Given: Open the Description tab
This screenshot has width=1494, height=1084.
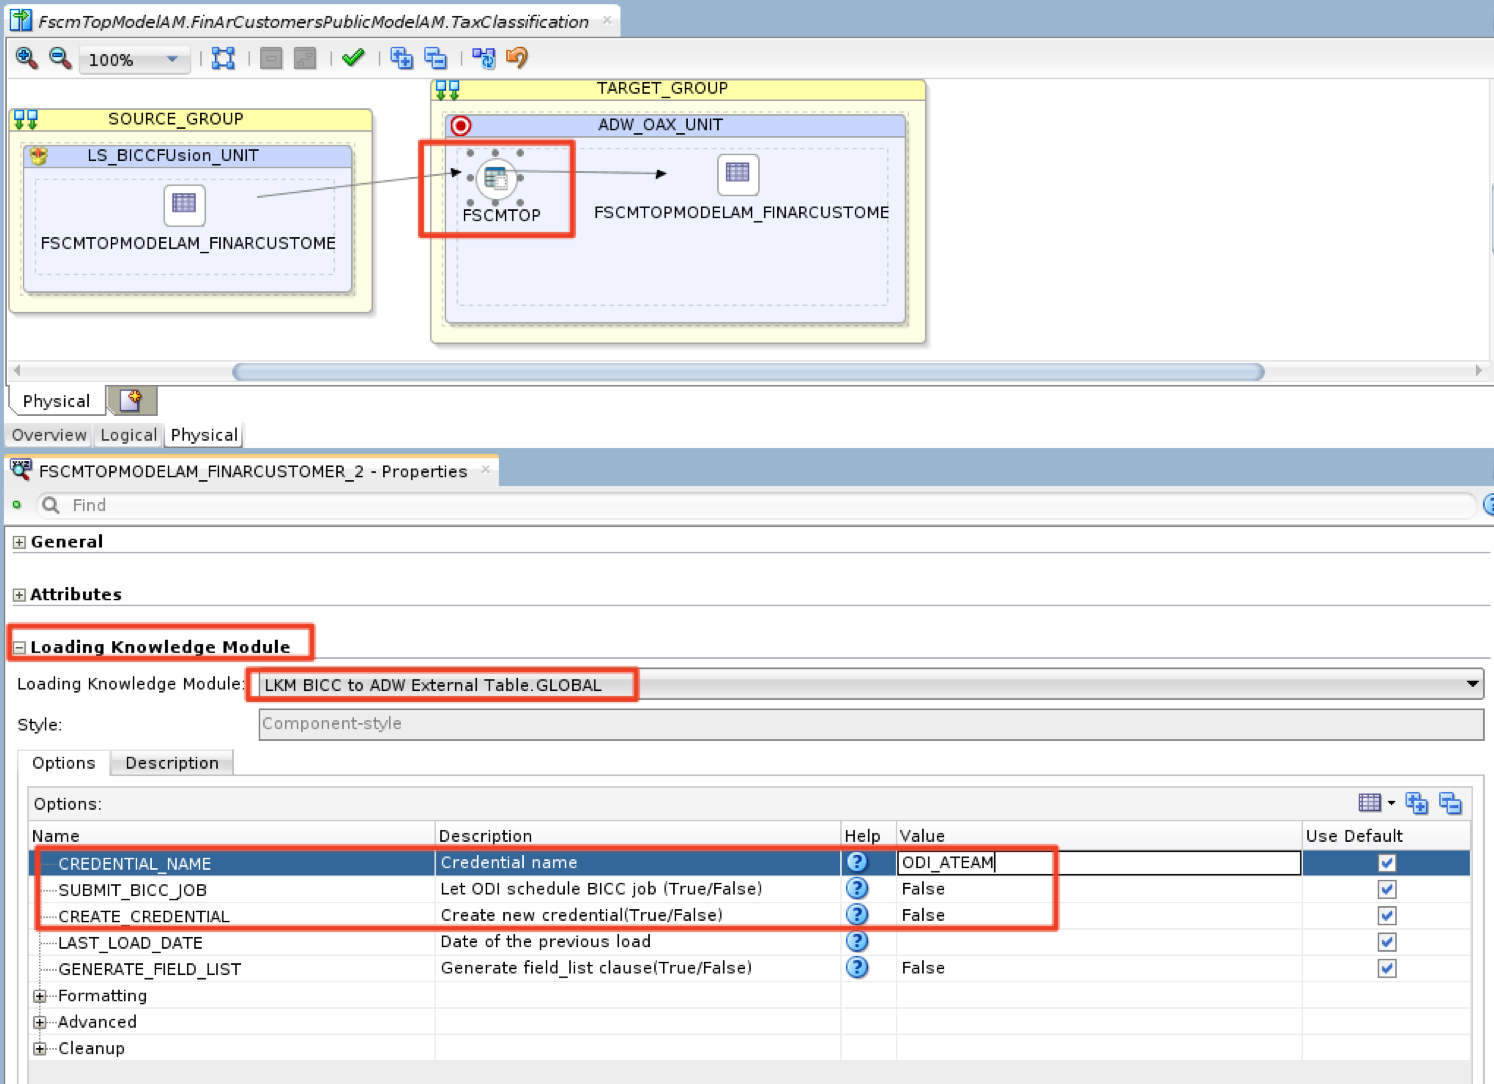Looking at the screenshot, I should pos(171,763).
